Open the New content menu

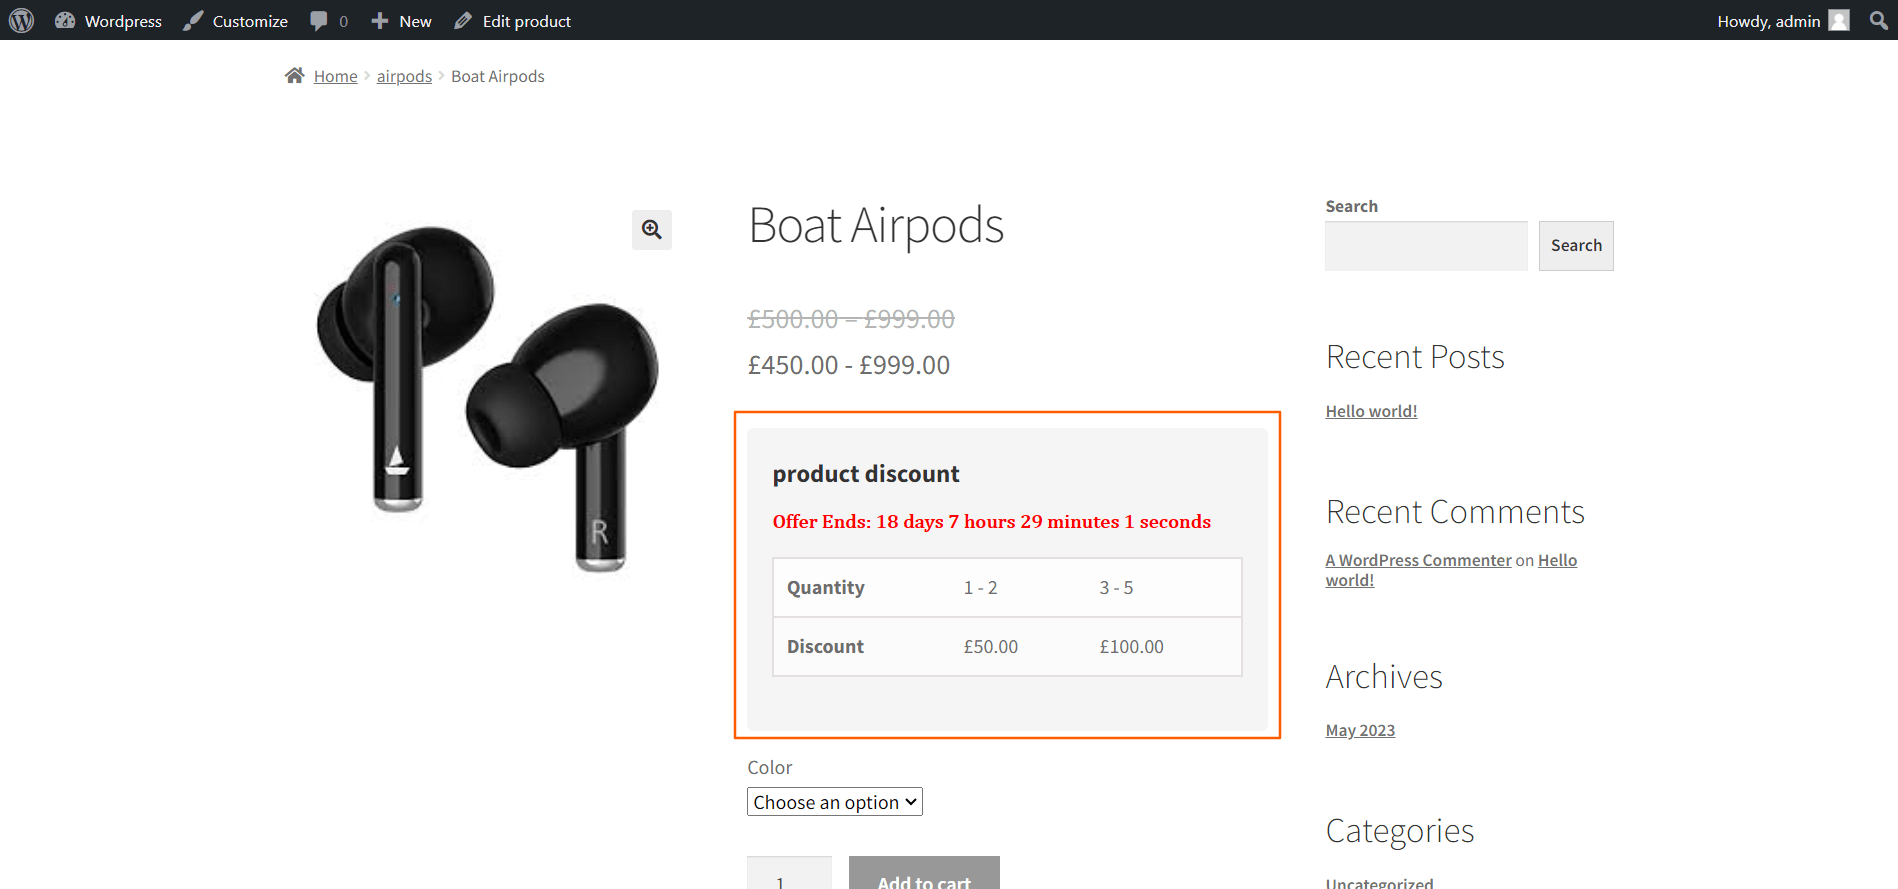(401, 21)
